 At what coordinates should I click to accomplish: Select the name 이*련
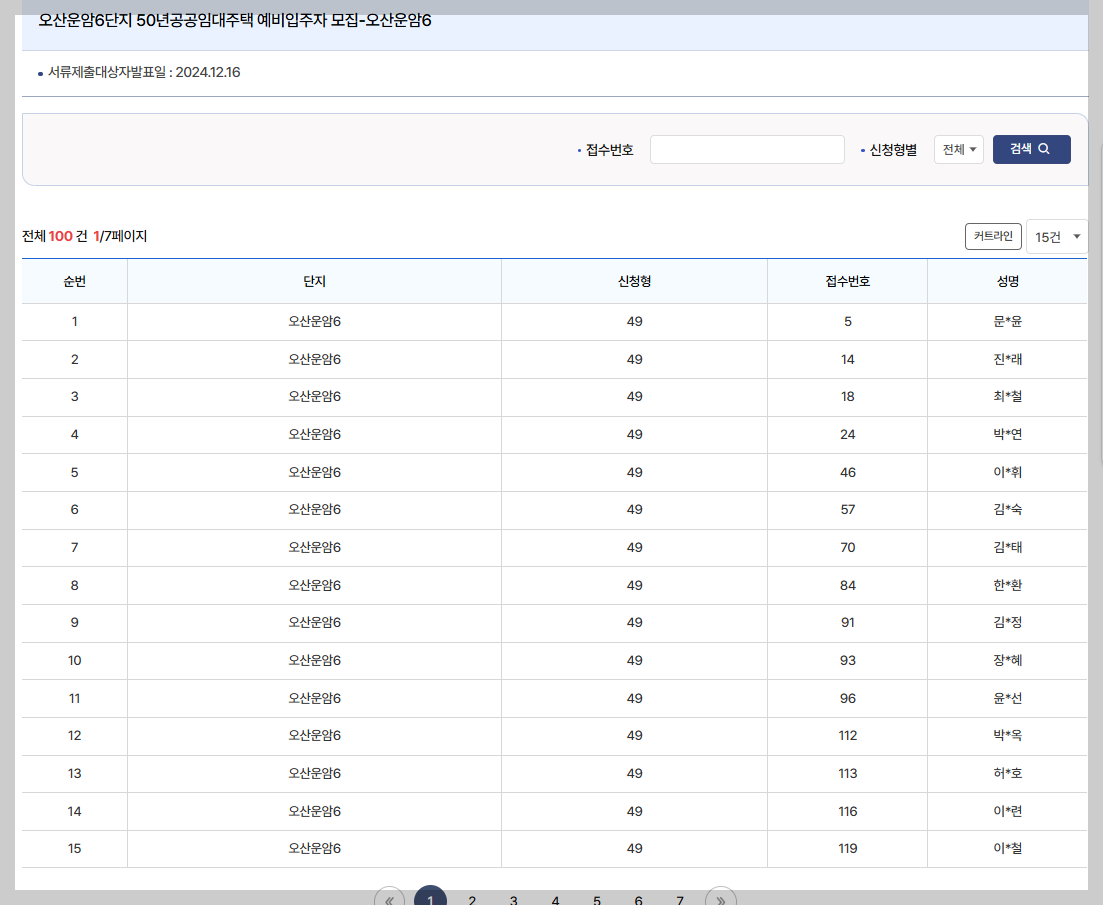(1007, 811)
